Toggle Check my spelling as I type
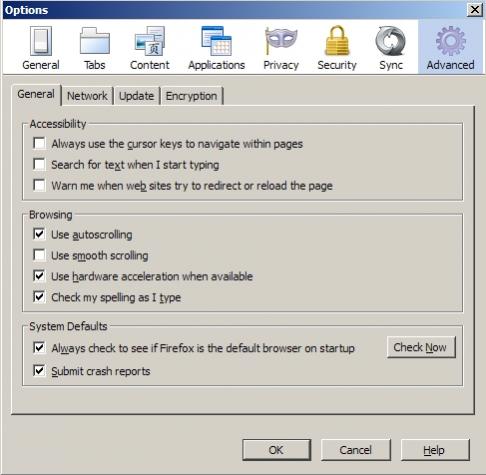 39,297
